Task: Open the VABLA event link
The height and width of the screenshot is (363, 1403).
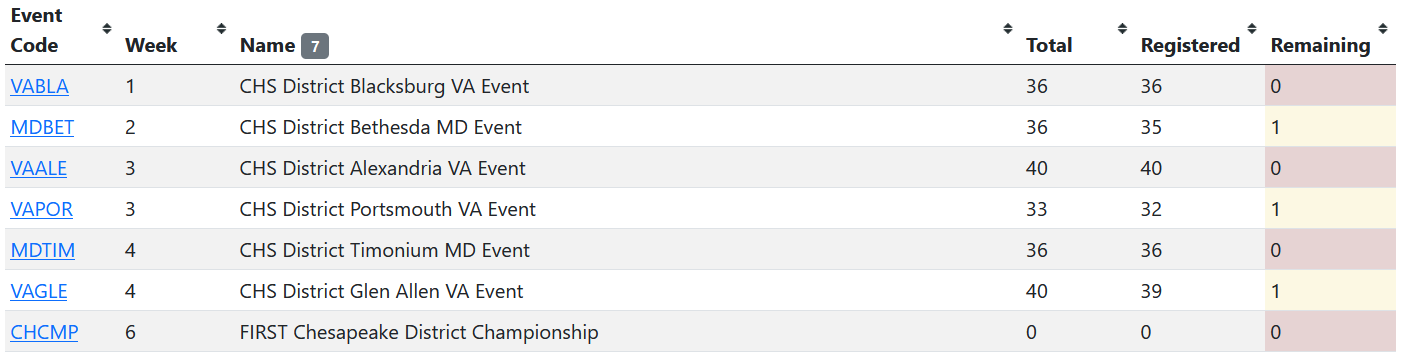Action: (x=40, y=86)
